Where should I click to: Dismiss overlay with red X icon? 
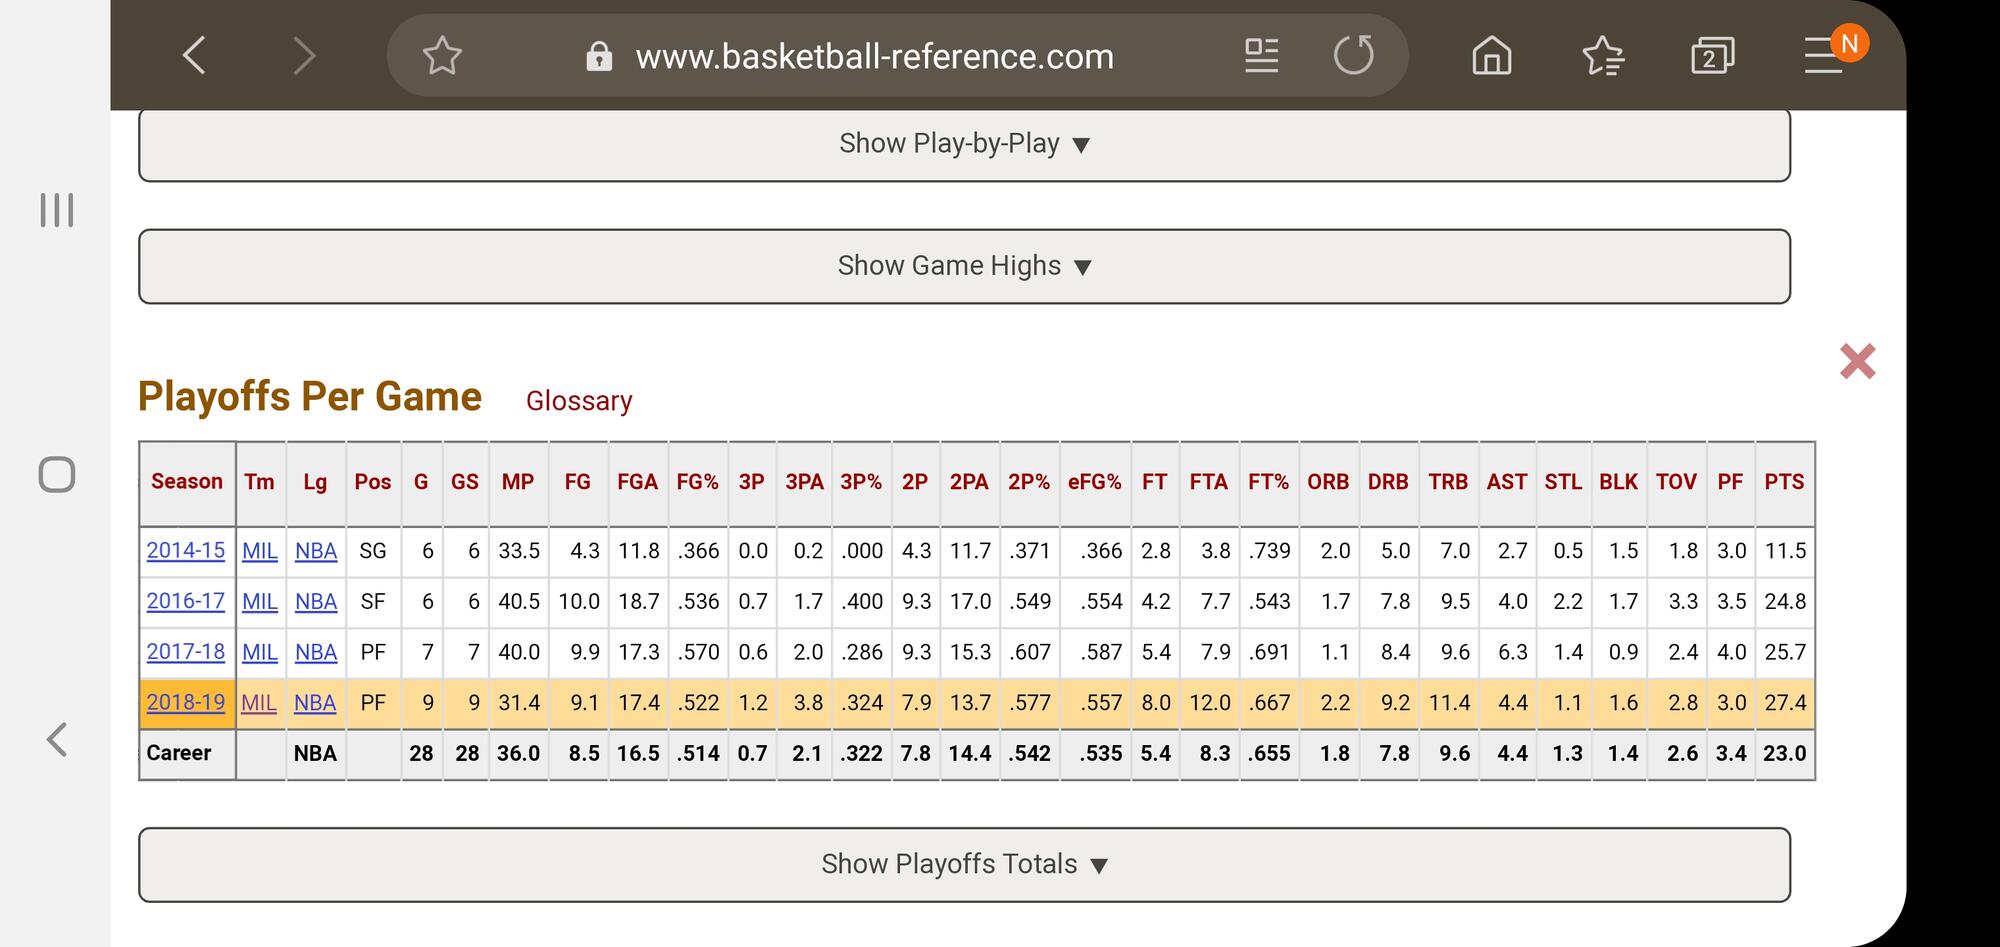click(x=1857, y=361)
